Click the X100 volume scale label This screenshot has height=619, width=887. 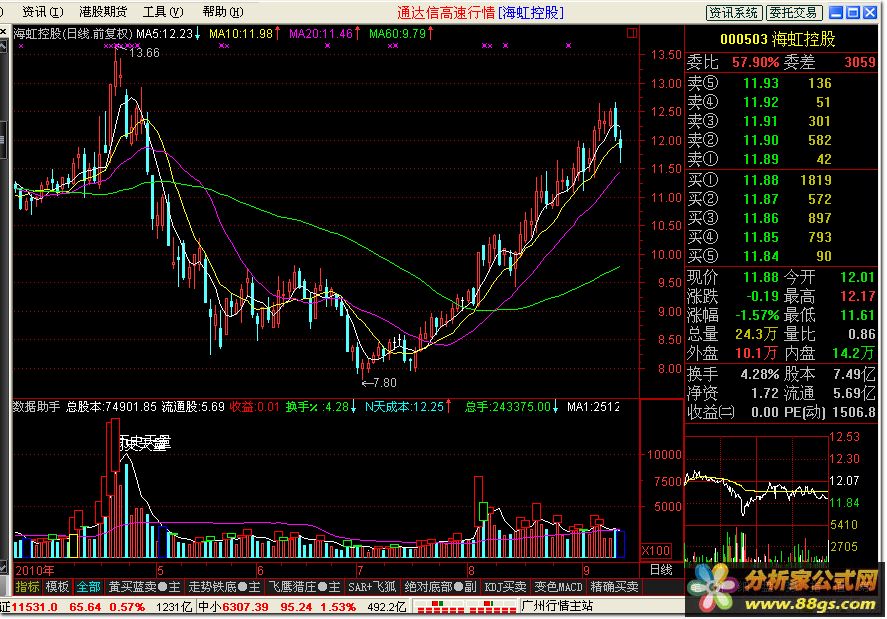(657, 551)
